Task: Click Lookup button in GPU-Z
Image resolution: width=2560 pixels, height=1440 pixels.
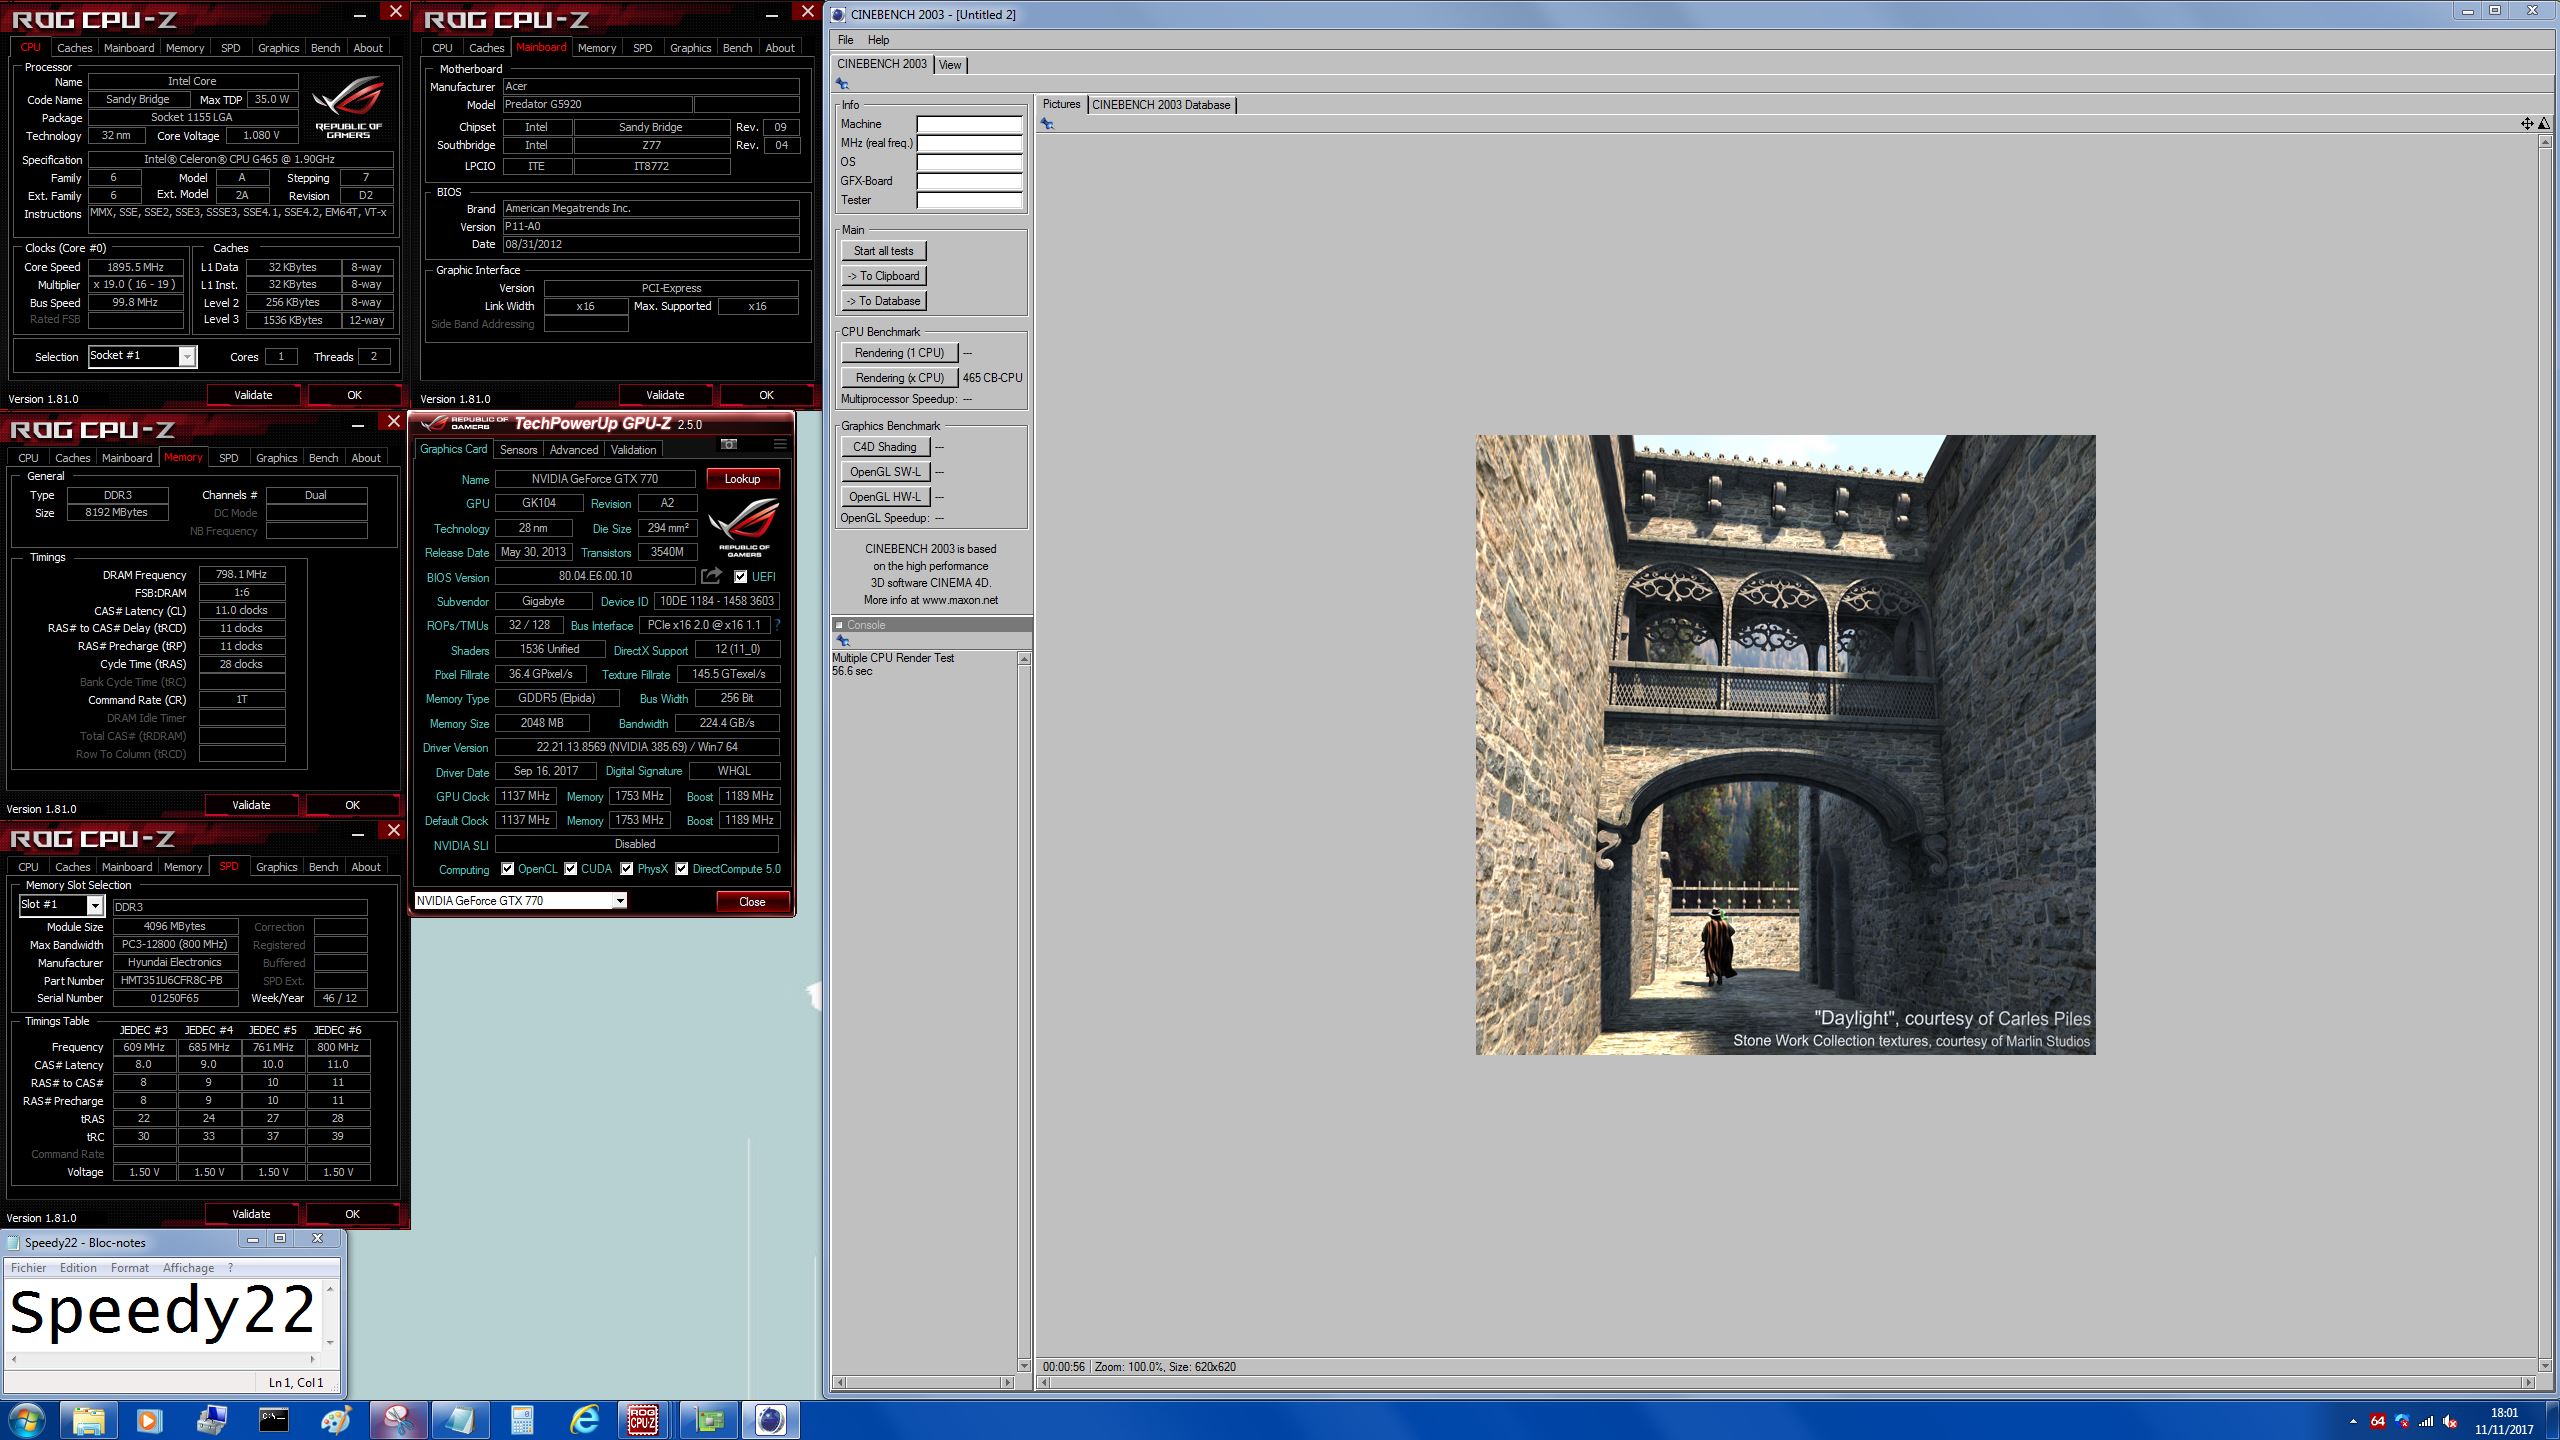Action: [742, 479]
